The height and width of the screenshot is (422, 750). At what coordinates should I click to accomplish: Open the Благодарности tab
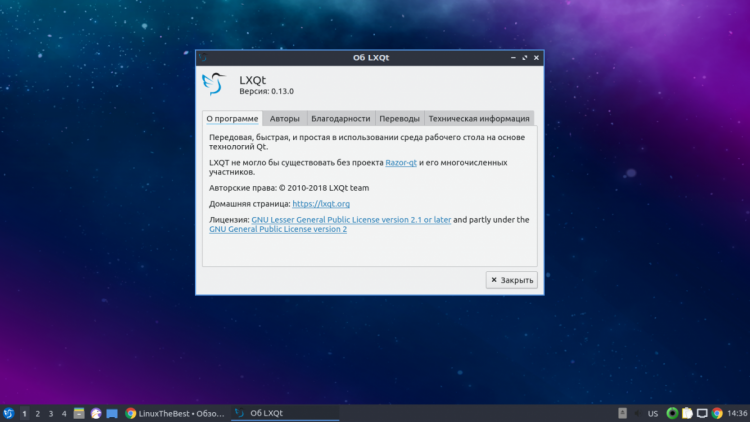341,118
